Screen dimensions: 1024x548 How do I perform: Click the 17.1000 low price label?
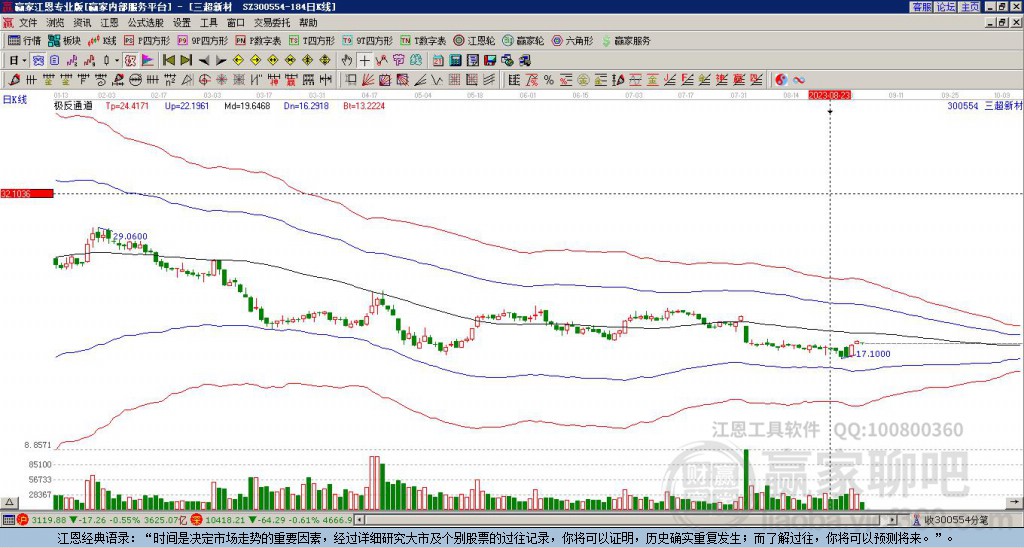click(x=872, y=354)
